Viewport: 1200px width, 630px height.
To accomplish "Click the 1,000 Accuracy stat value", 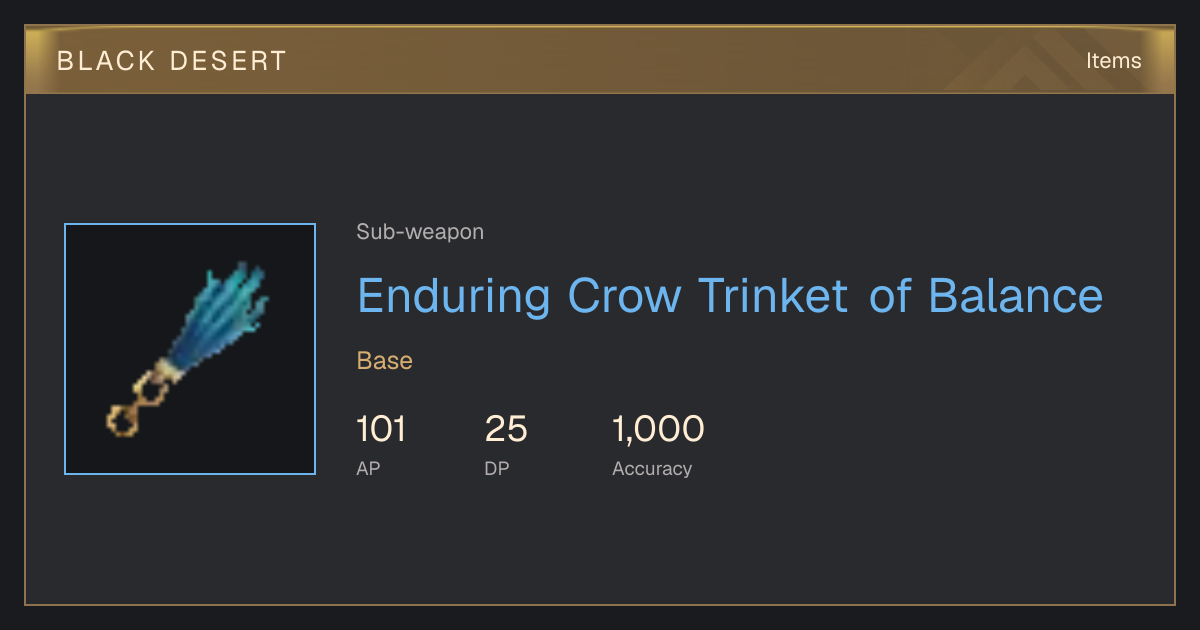I will click(658, 429).
